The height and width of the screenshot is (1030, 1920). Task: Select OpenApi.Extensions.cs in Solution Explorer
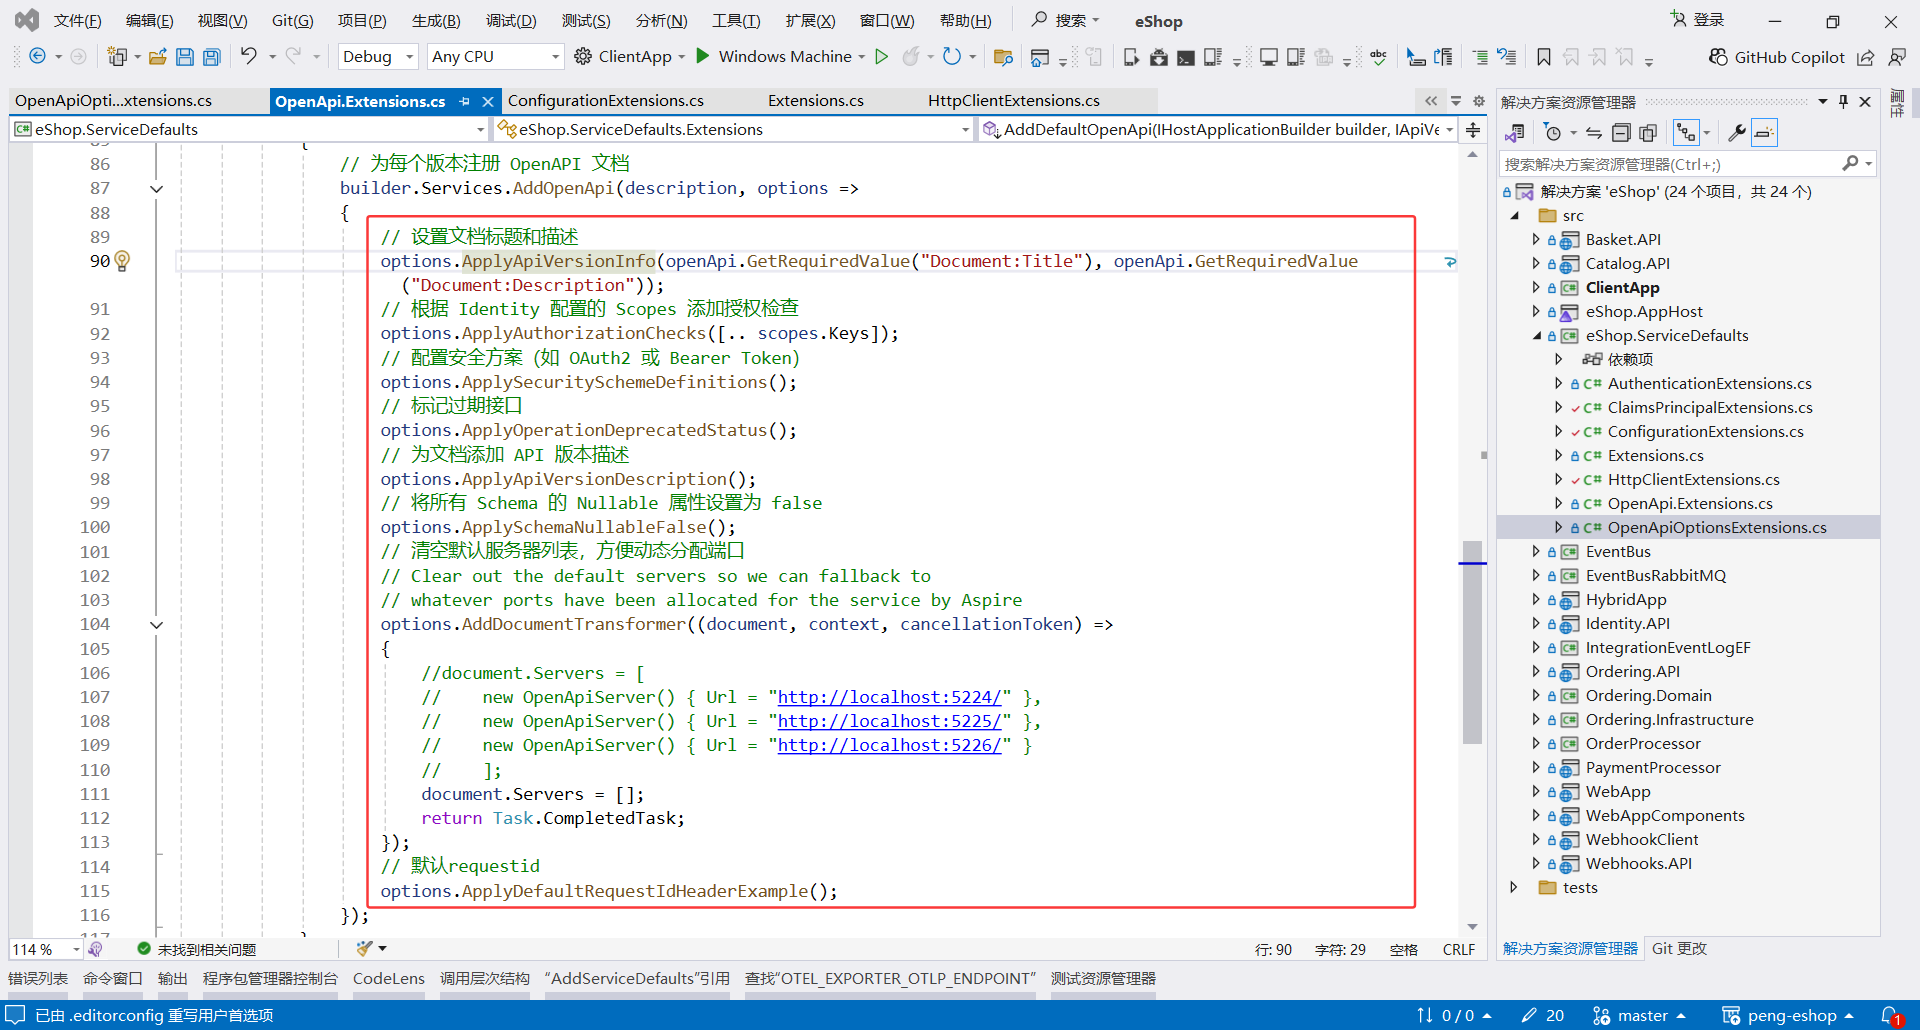1690,504
